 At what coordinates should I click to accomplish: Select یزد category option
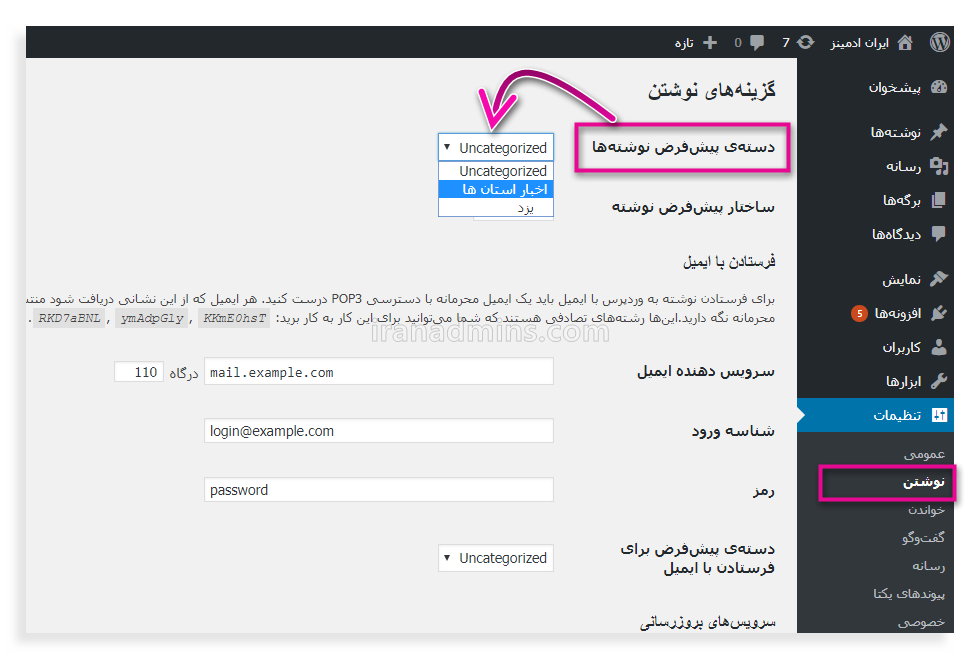coord(496,208)
